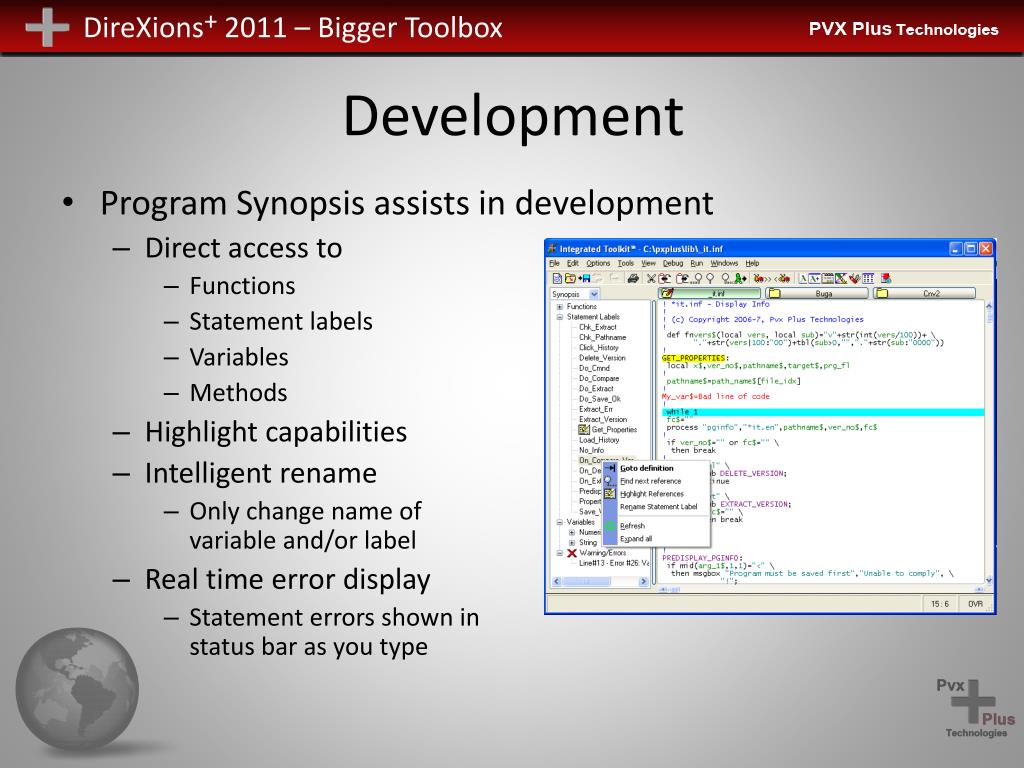Click synopsis panel horizontal scrollbar right arrow
The width and height of the screenshot is (1024, 768).
coord(643,581)
